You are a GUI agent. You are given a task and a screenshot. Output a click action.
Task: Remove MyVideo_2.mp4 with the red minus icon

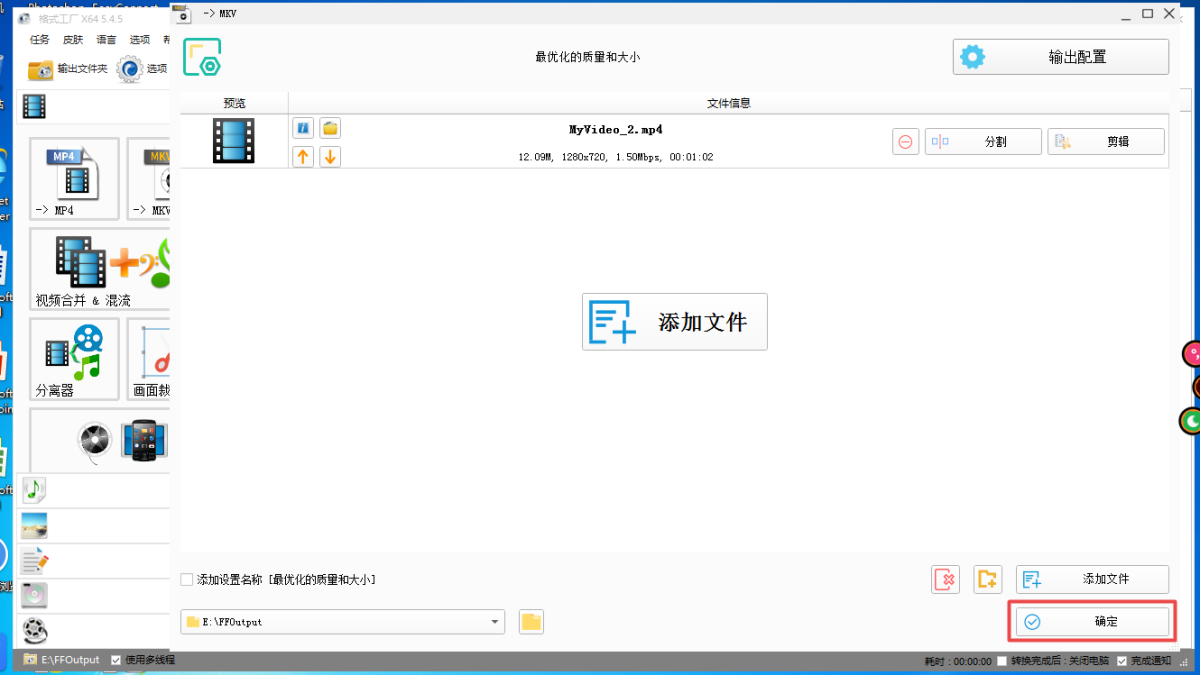click(905, 142)
